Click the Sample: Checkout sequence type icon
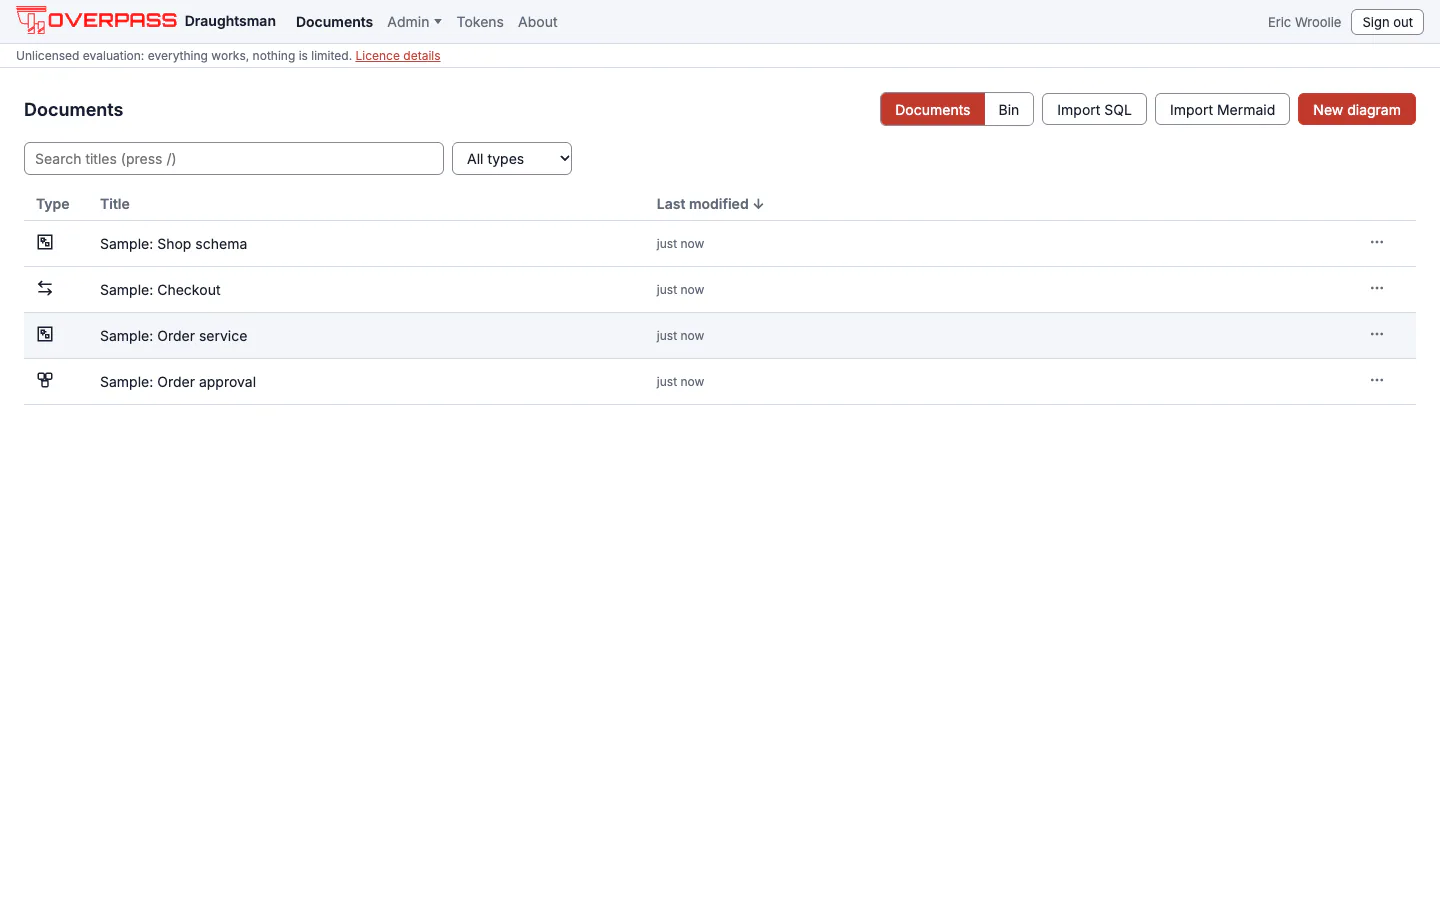Viewport: 1440px width, 900px height. click(x=45, y=288)
